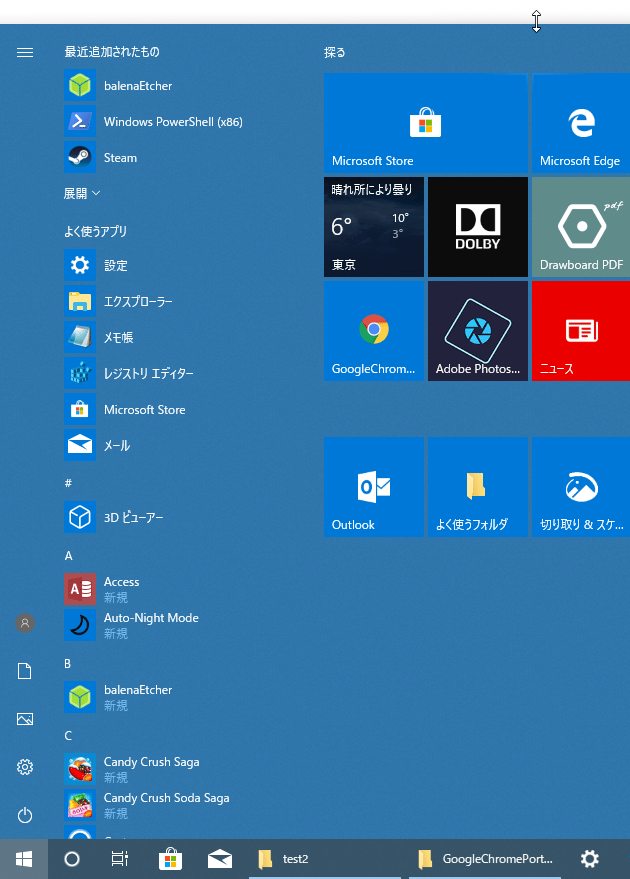Open Mail from the taskbar
The image size is (630, 879).
pos(220,859)
